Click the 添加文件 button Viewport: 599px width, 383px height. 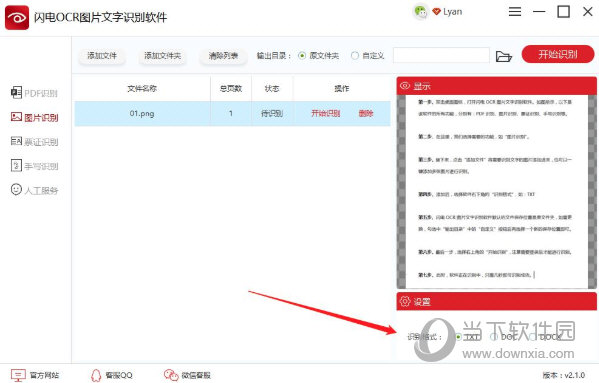tap(102, 56)
